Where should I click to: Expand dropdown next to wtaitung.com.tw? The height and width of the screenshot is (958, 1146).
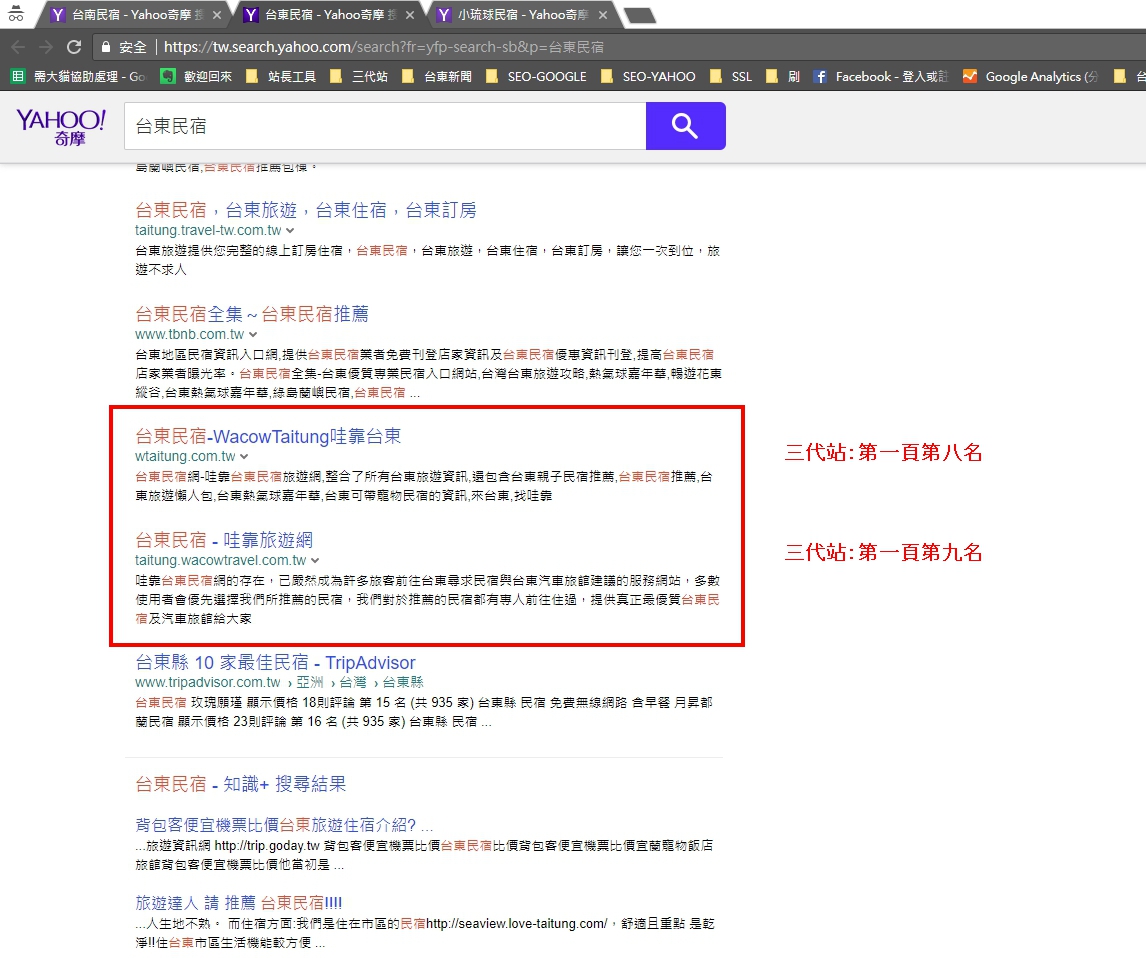(x=244, y=457)
